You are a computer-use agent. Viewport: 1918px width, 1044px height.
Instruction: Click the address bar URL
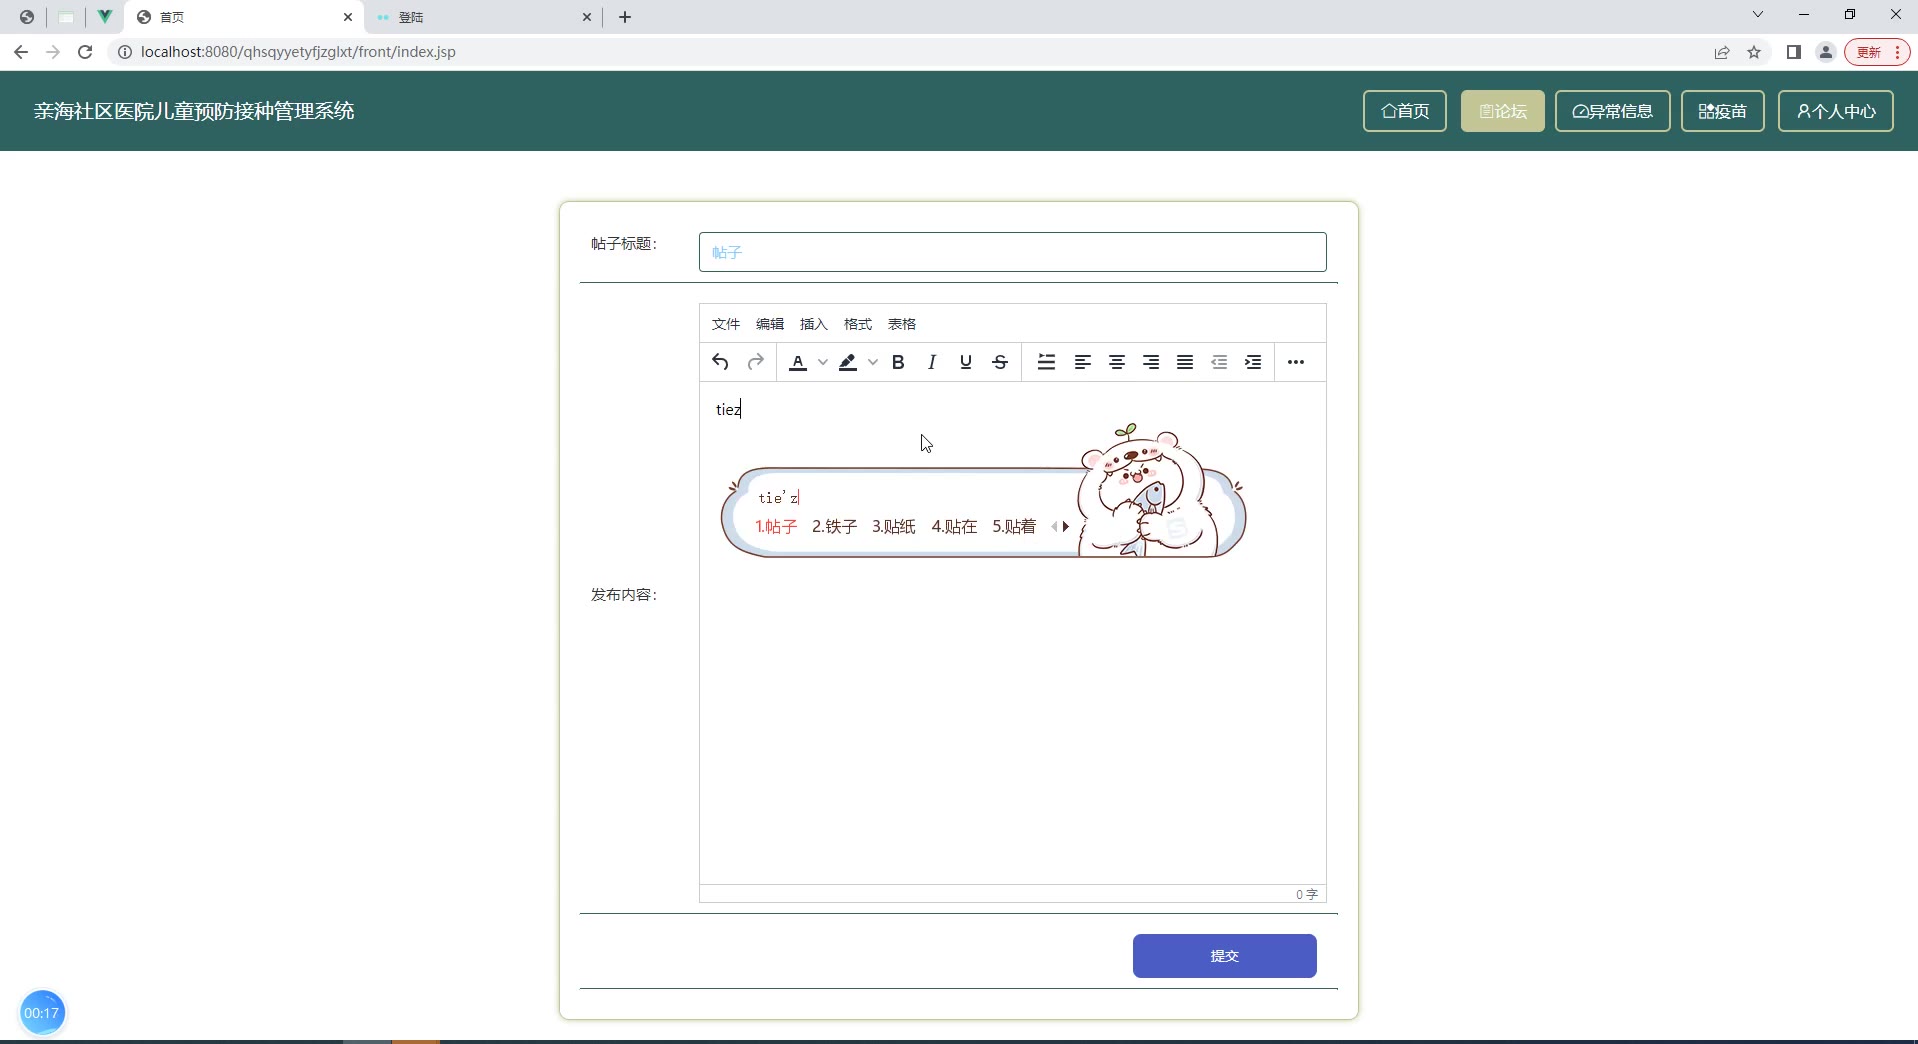pos(298,52)
